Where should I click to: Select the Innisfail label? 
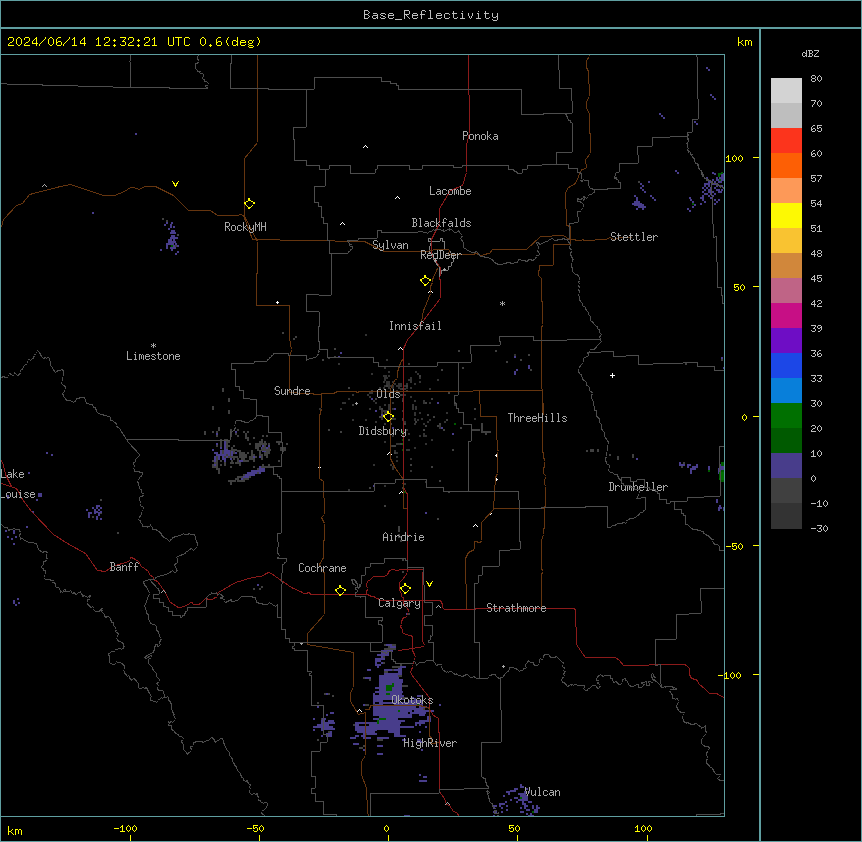click(x=415, y=326)
